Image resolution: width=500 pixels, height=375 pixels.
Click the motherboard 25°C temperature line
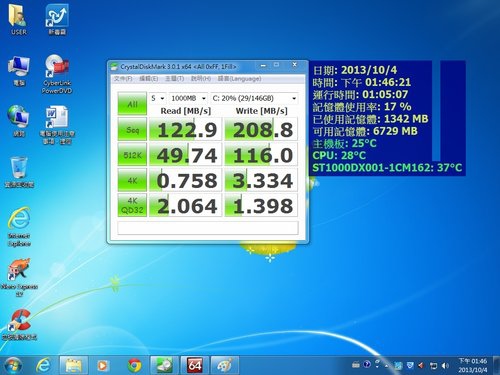point(344,143)
